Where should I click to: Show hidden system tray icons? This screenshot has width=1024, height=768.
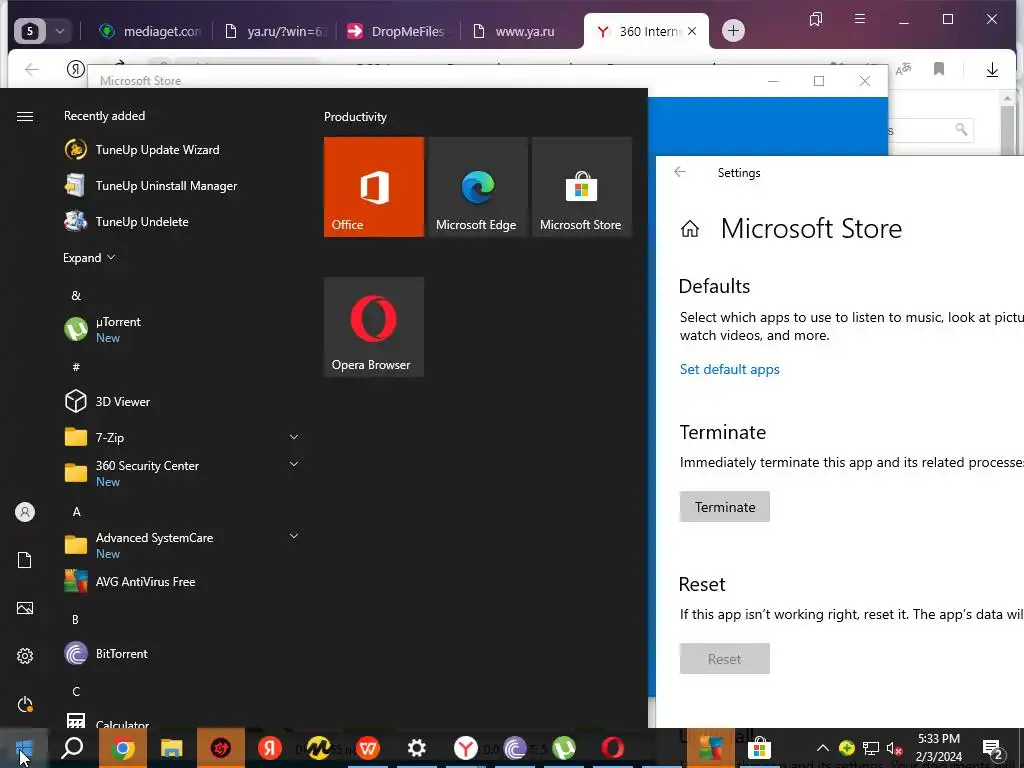pos(823,748)
